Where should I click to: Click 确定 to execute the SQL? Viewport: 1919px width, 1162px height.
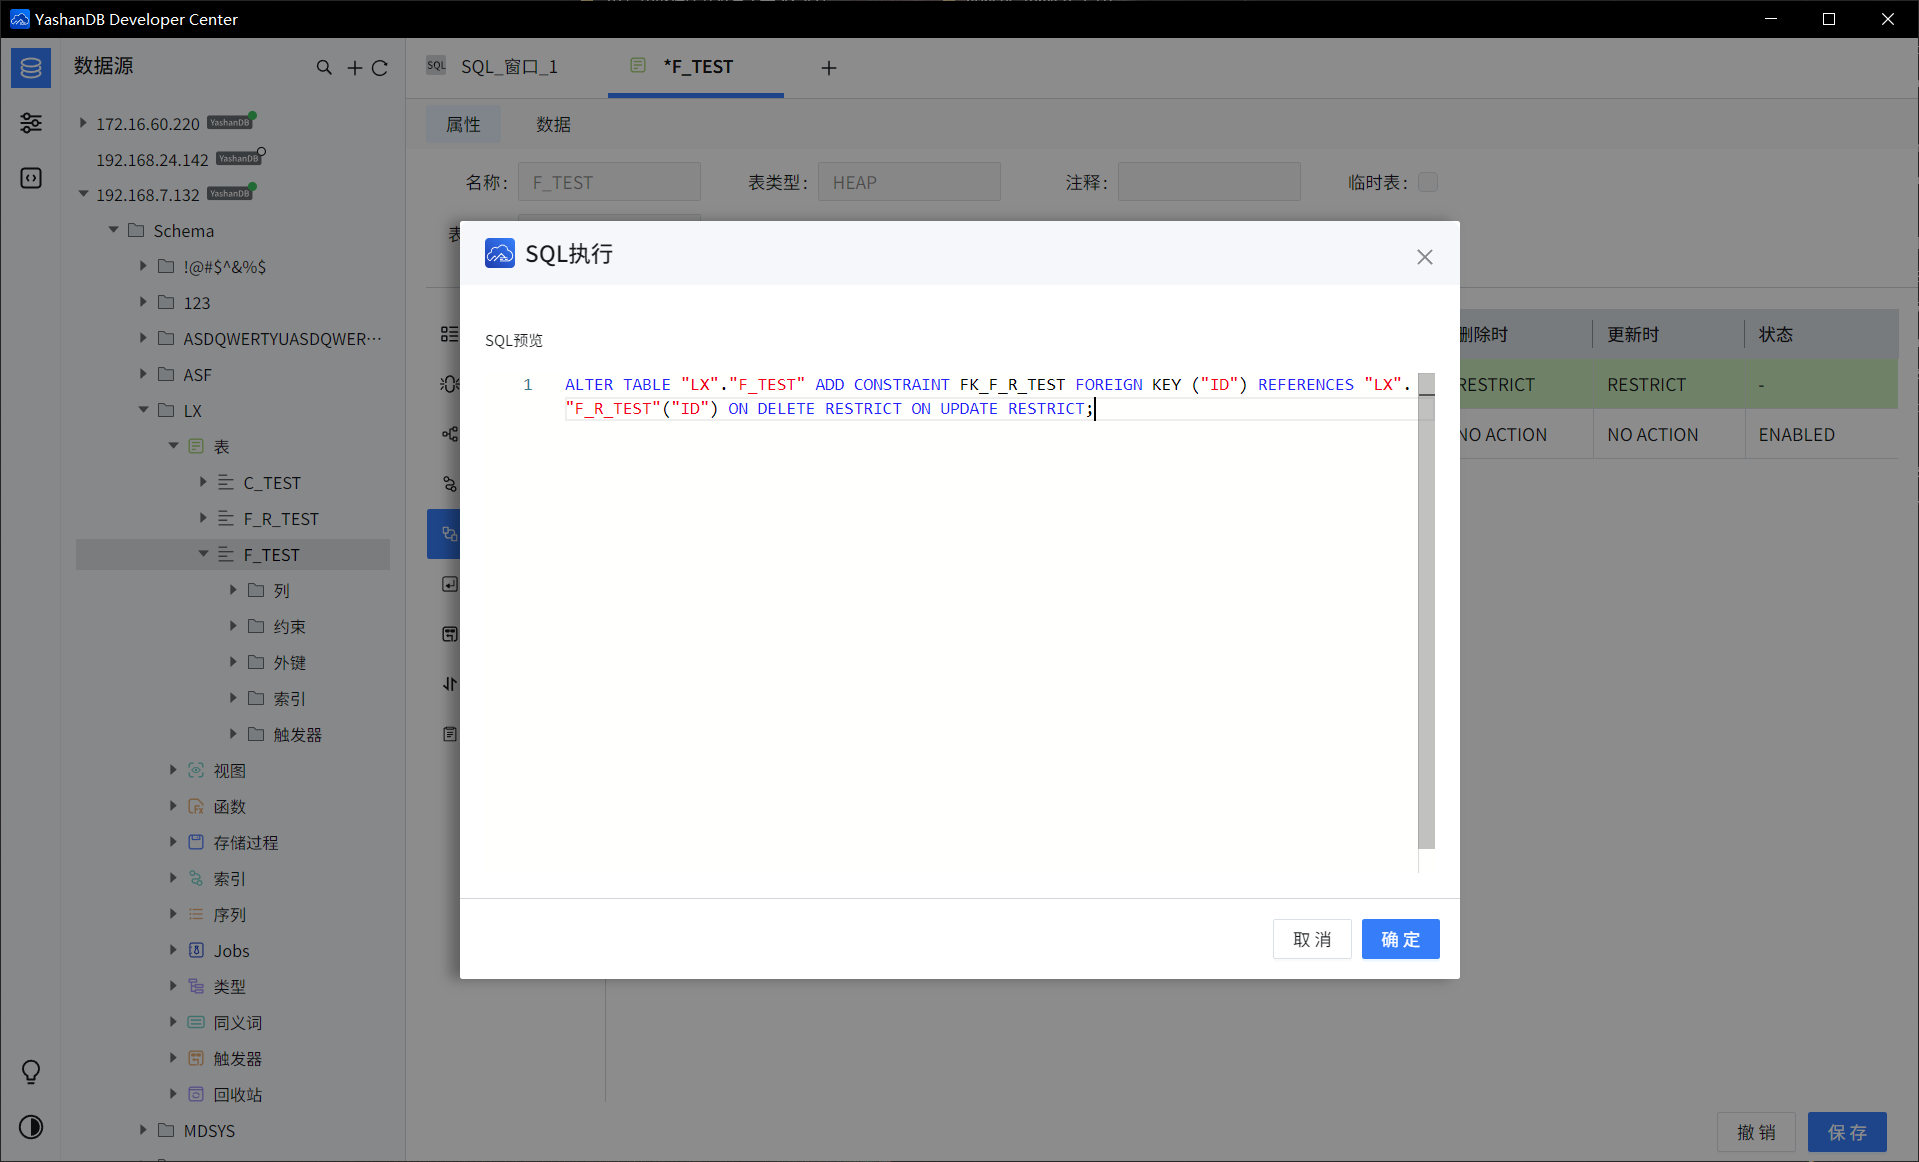click(x=1399, y=939)
